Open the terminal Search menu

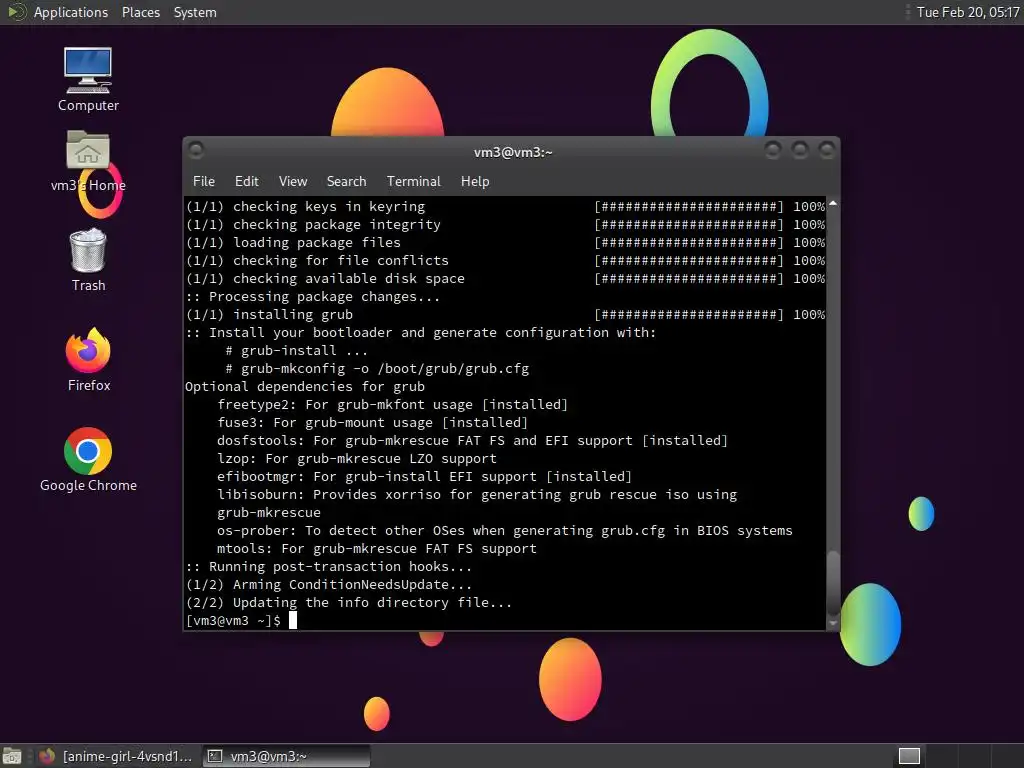click(346, 182)
